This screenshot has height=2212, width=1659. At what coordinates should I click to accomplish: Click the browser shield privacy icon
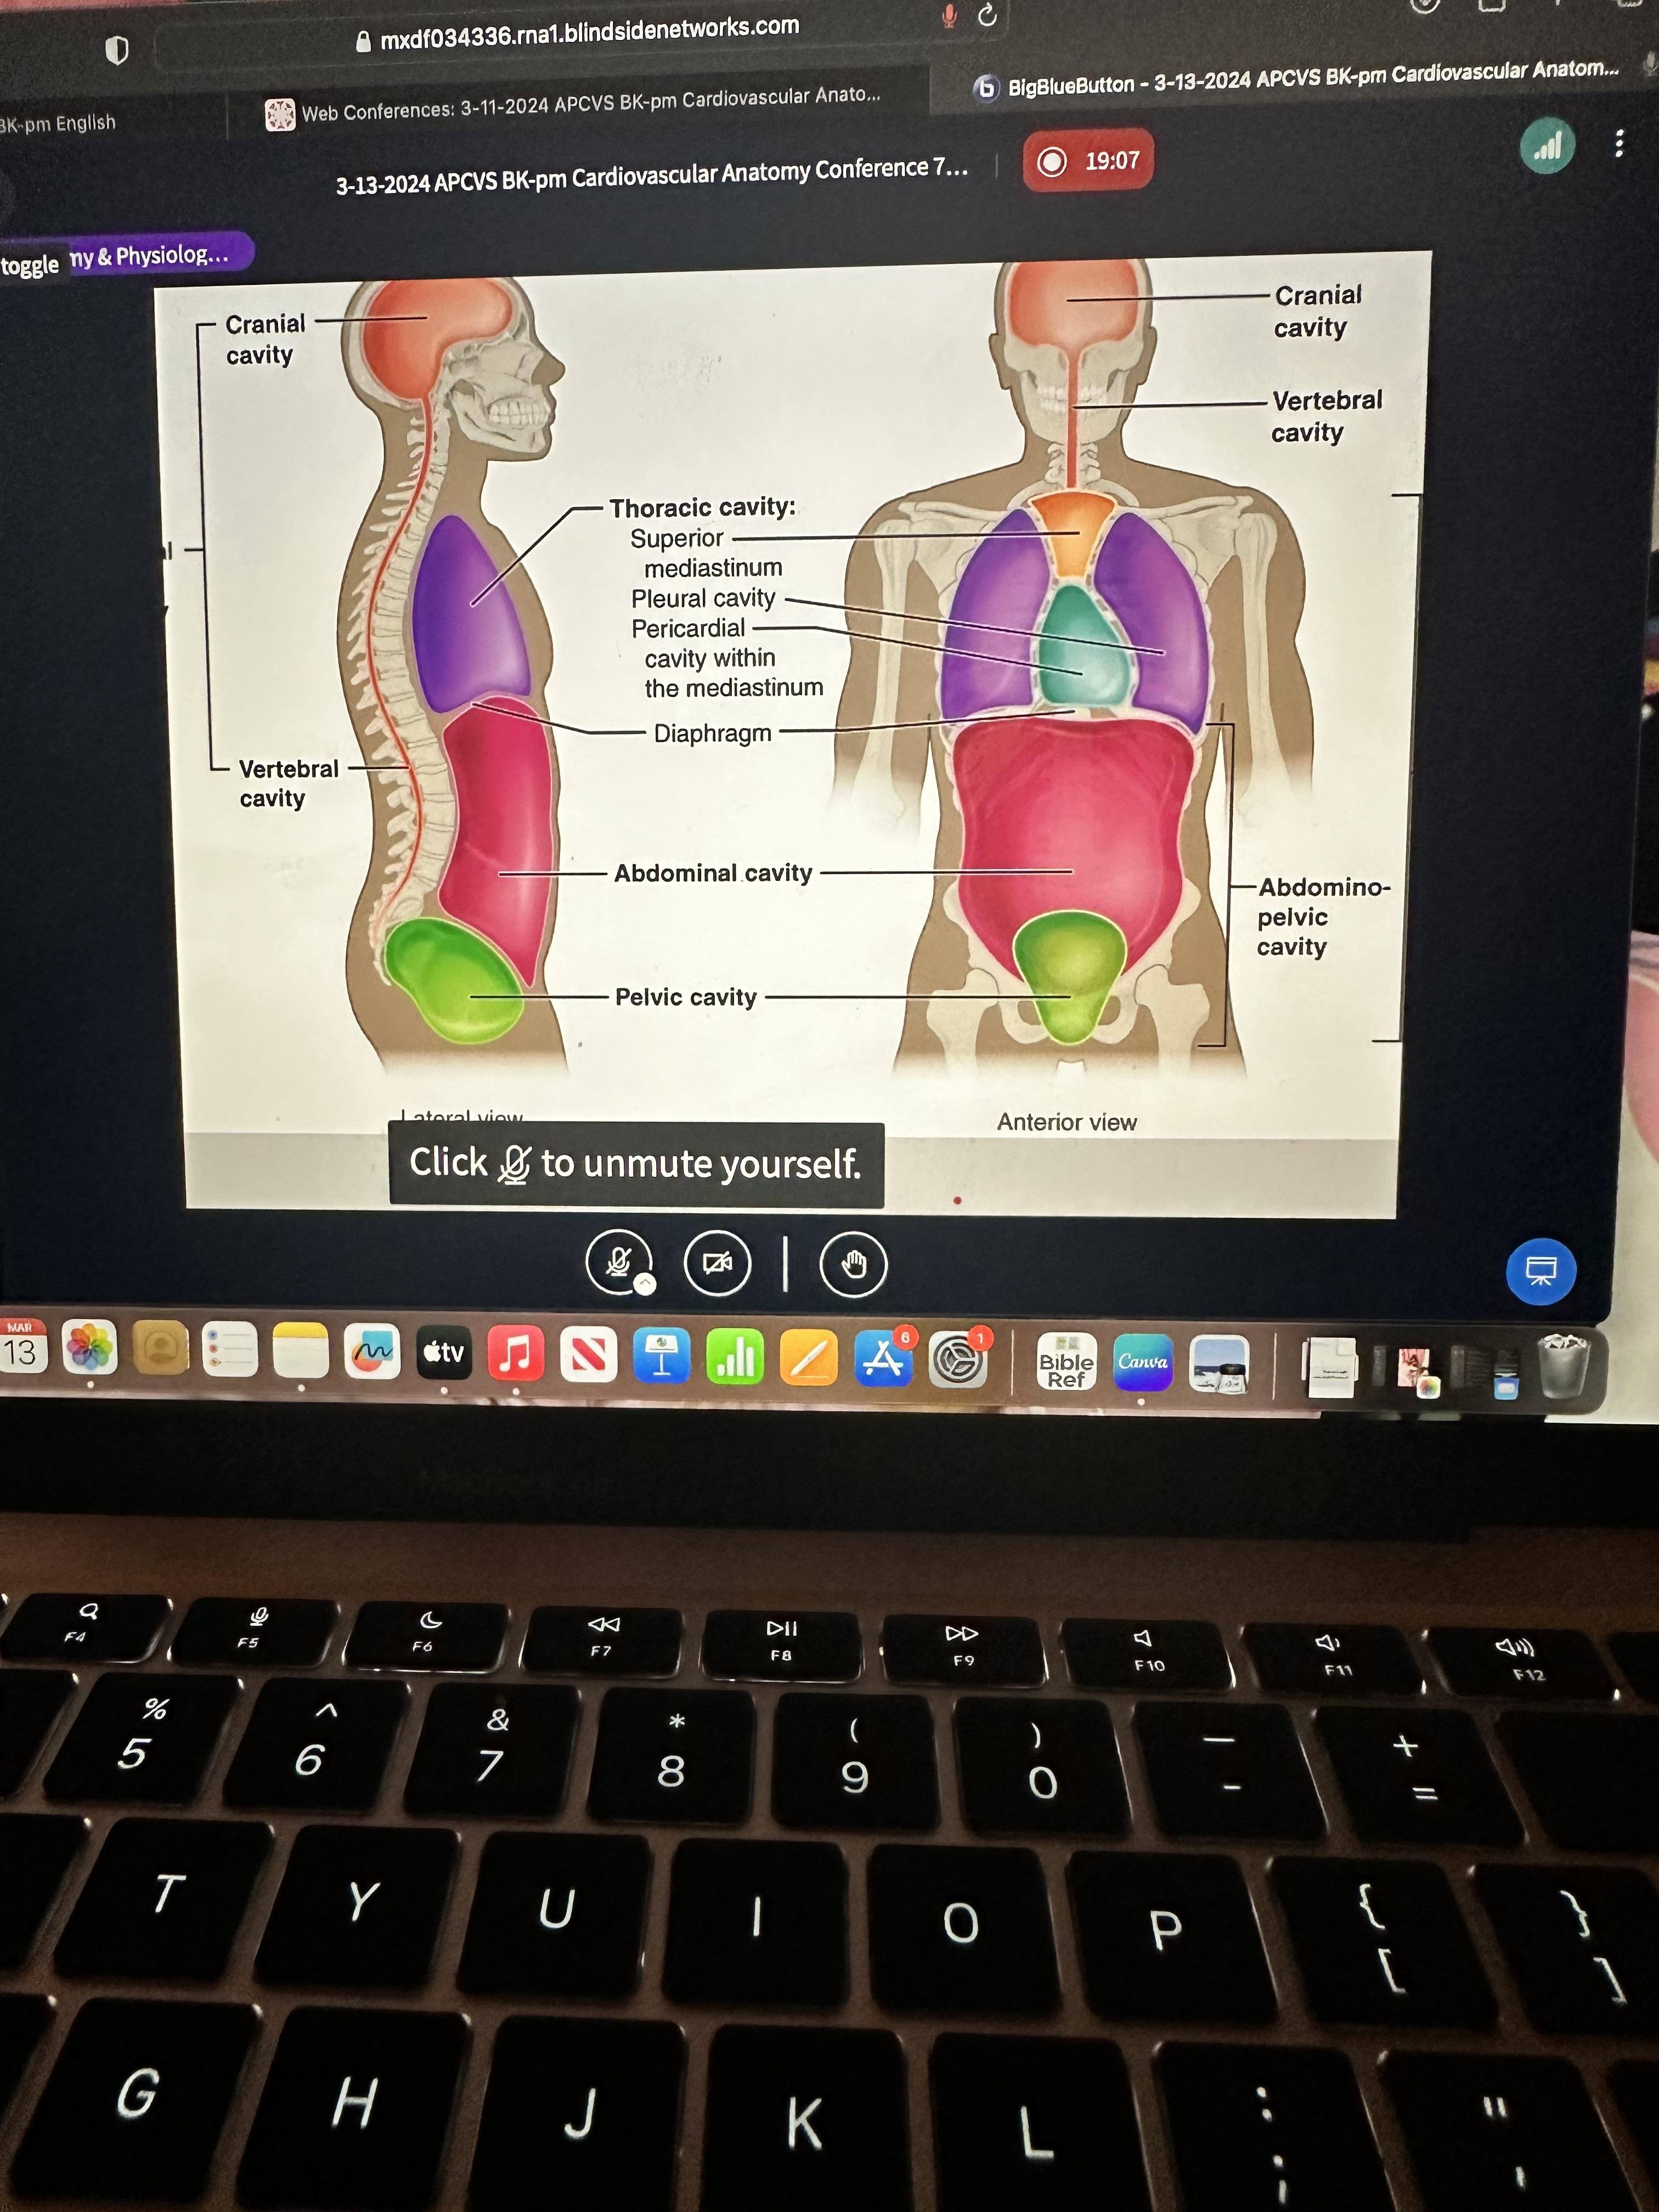pyautogui.click(x=117, y=50)
